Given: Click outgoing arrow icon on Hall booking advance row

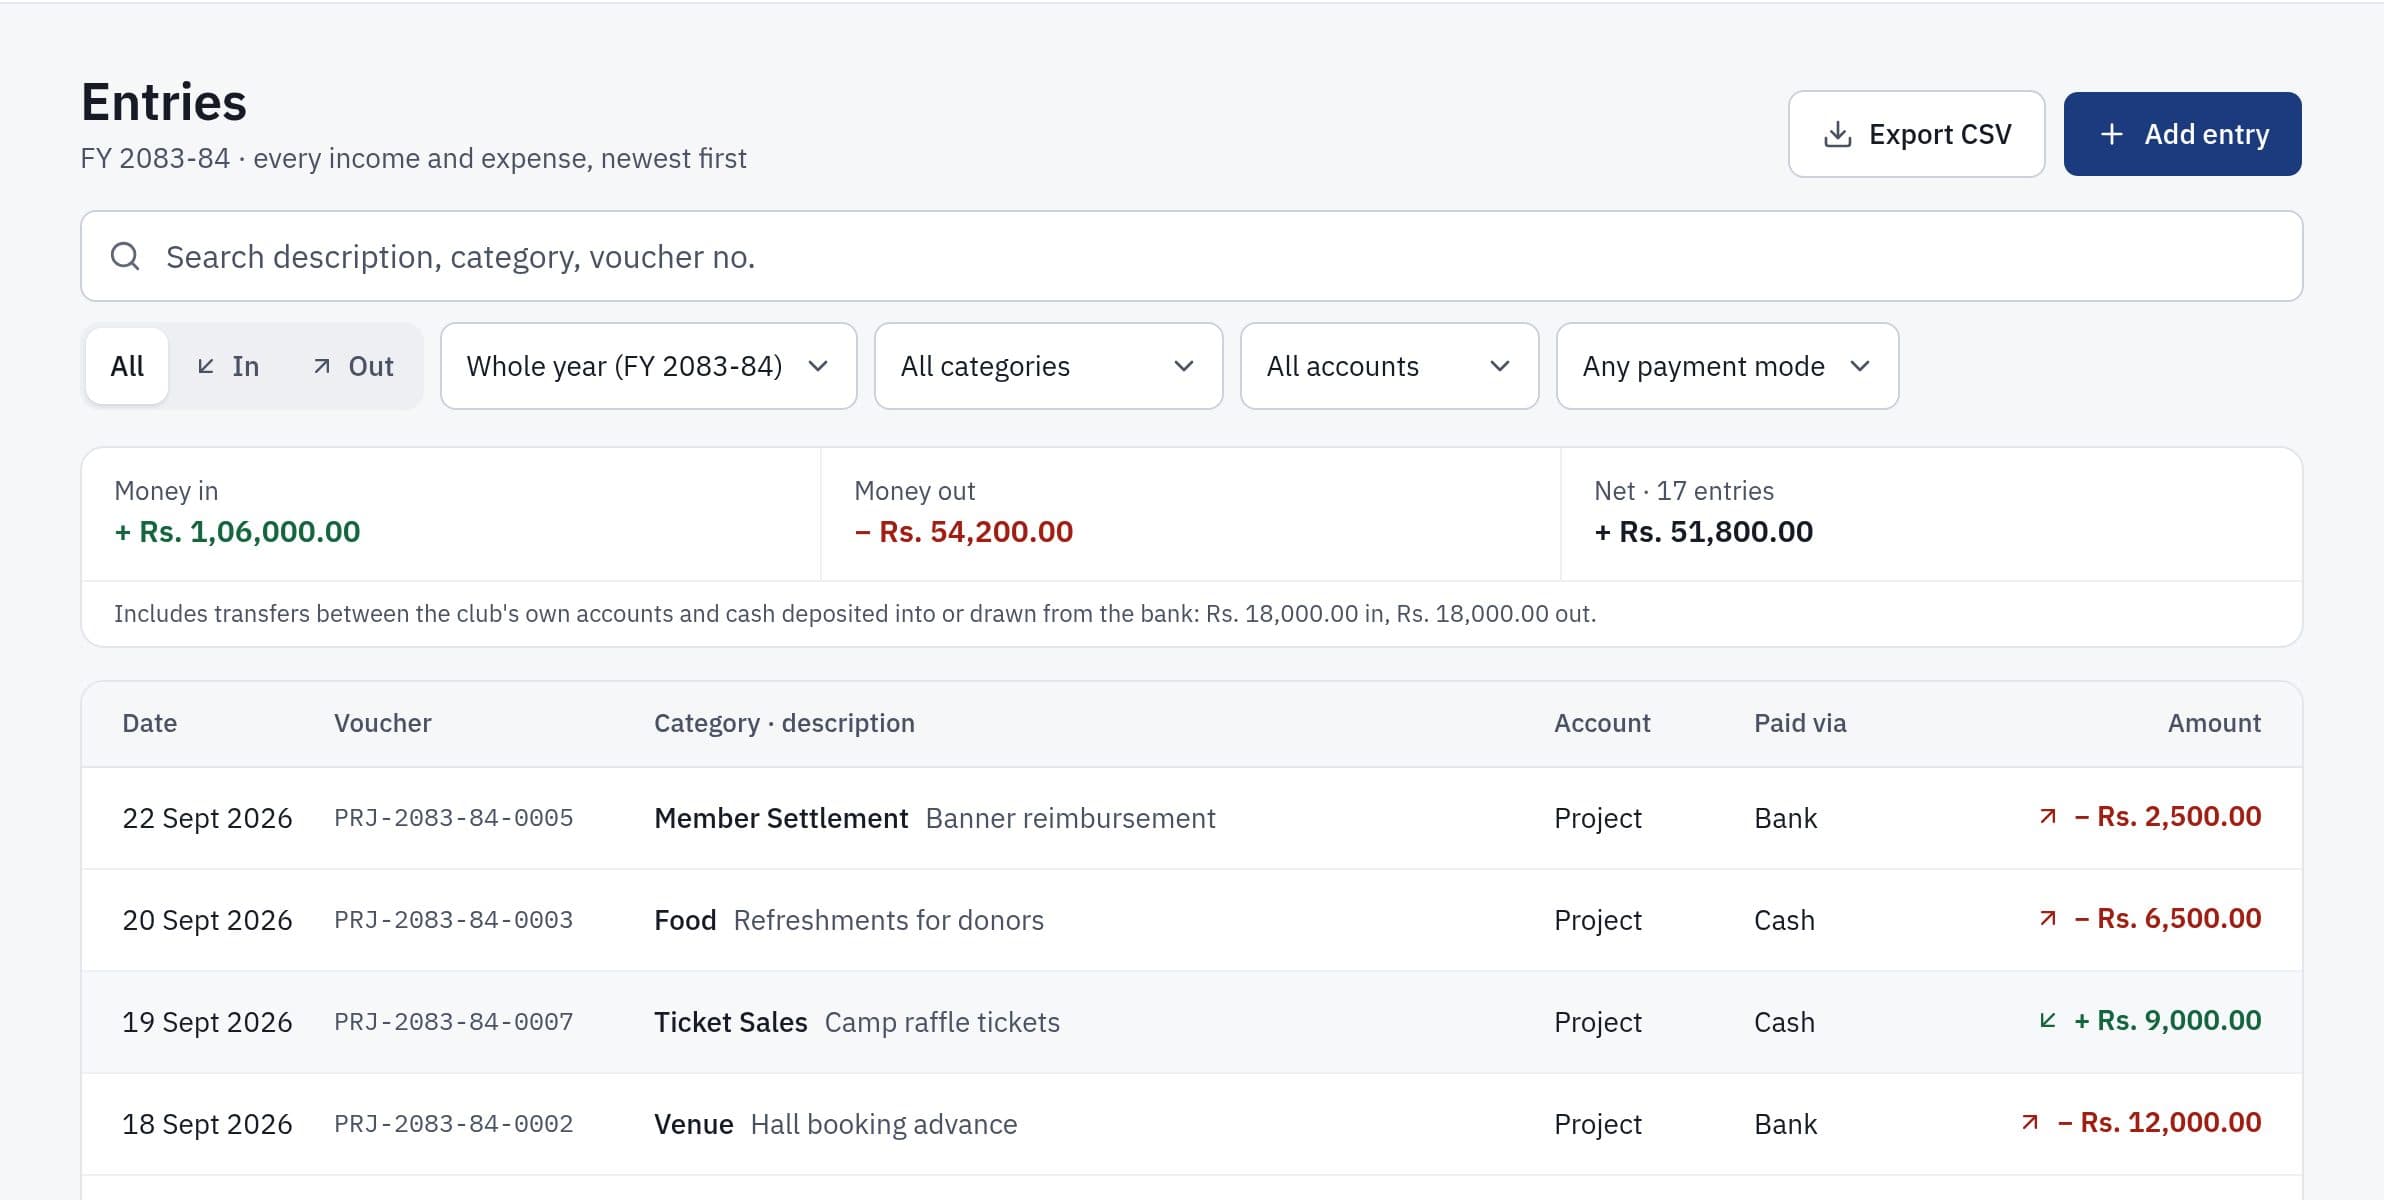Looking at the screenshot, I should (x=2029, y=1123).
